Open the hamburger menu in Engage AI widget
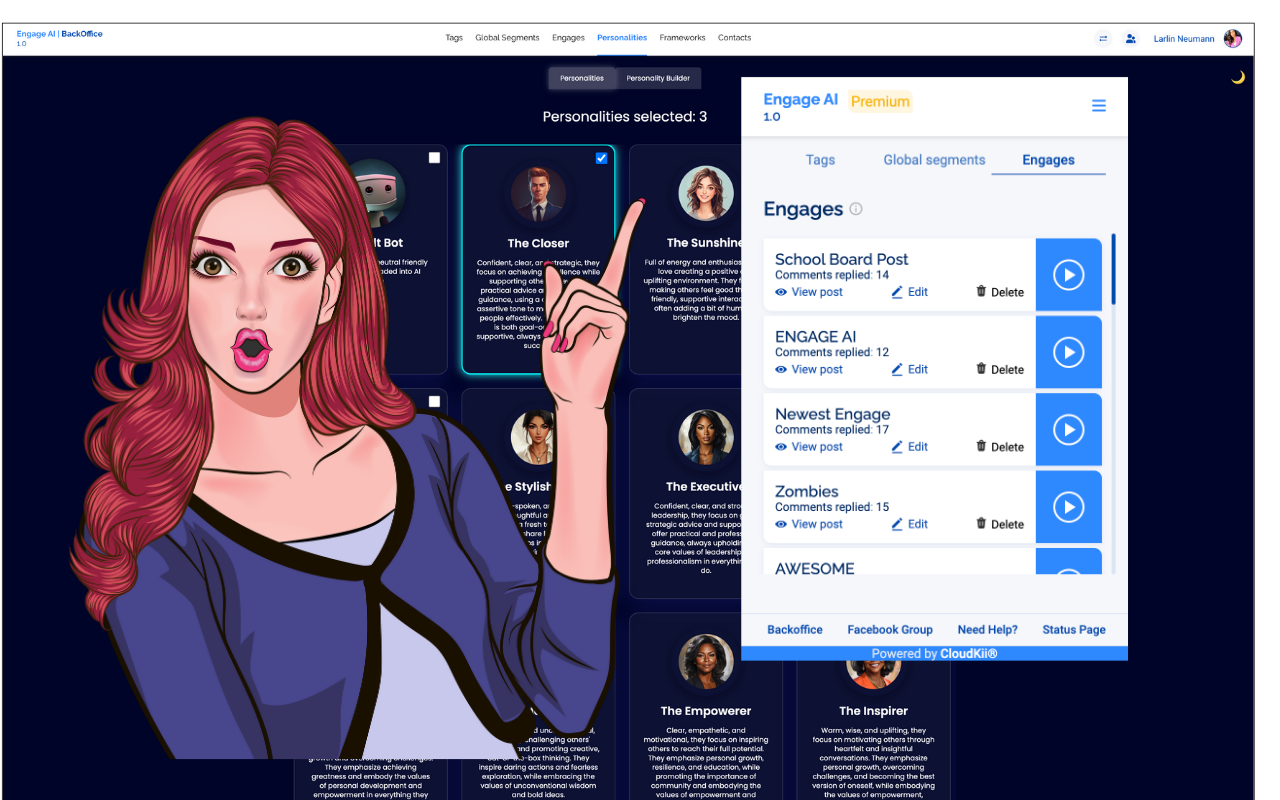 [1098, 105]
